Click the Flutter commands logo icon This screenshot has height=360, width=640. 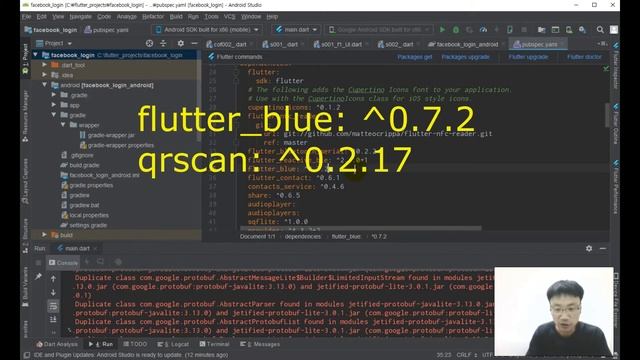[211, 57]
